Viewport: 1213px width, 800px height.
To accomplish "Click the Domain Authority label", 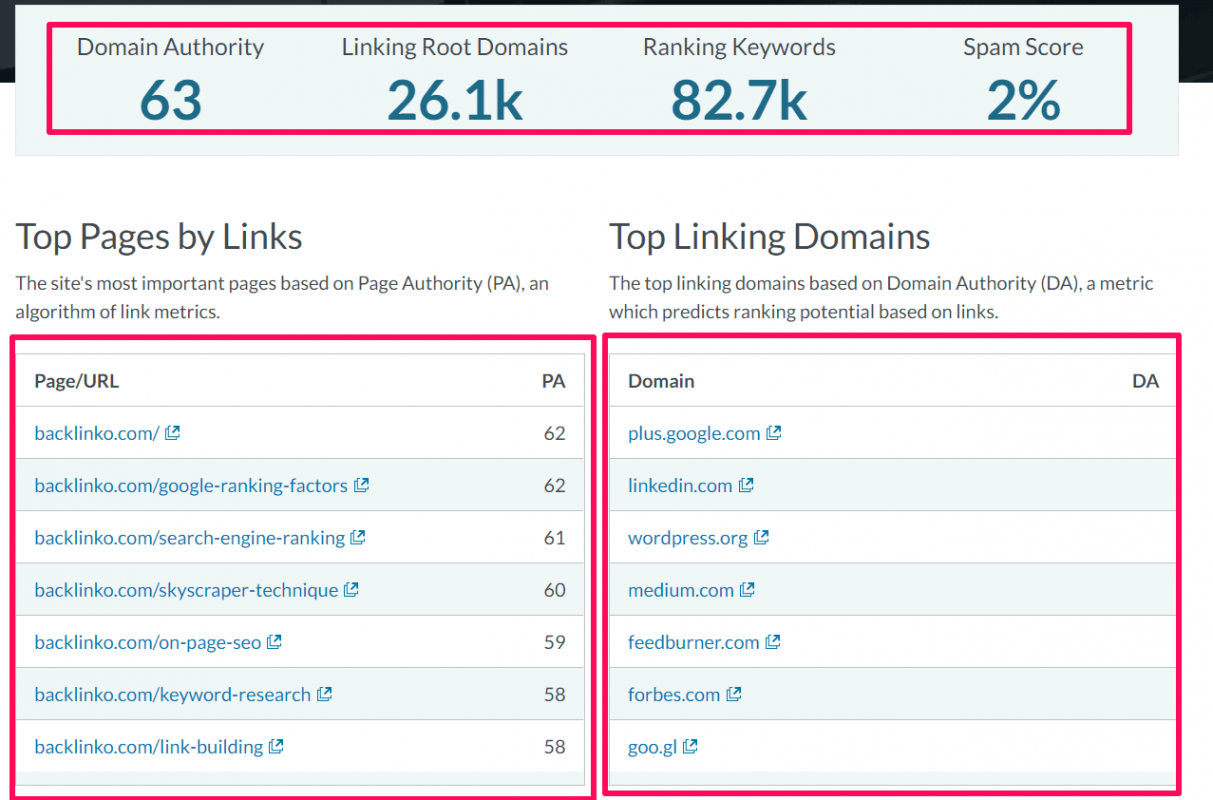I will 170,47.
